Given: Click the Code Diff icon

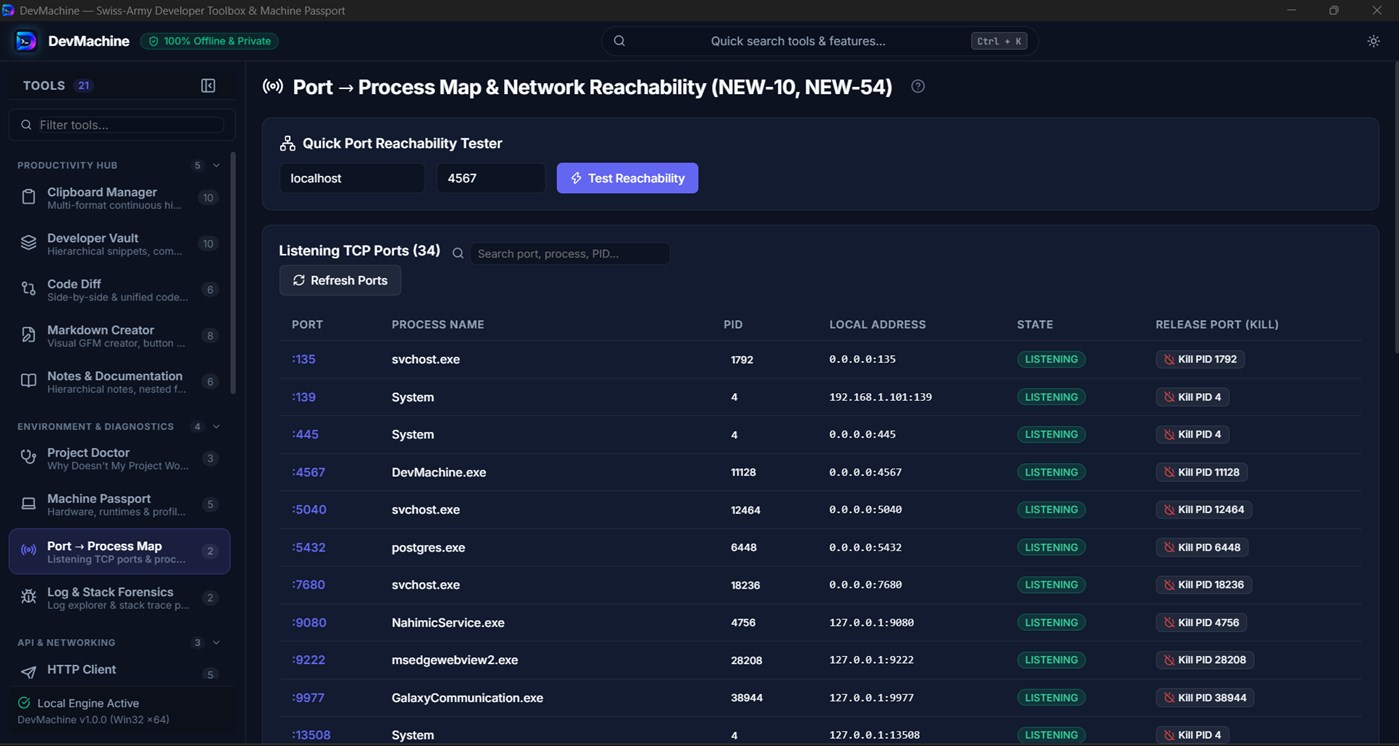Looking at the screenshot, I should coord(29,289).
